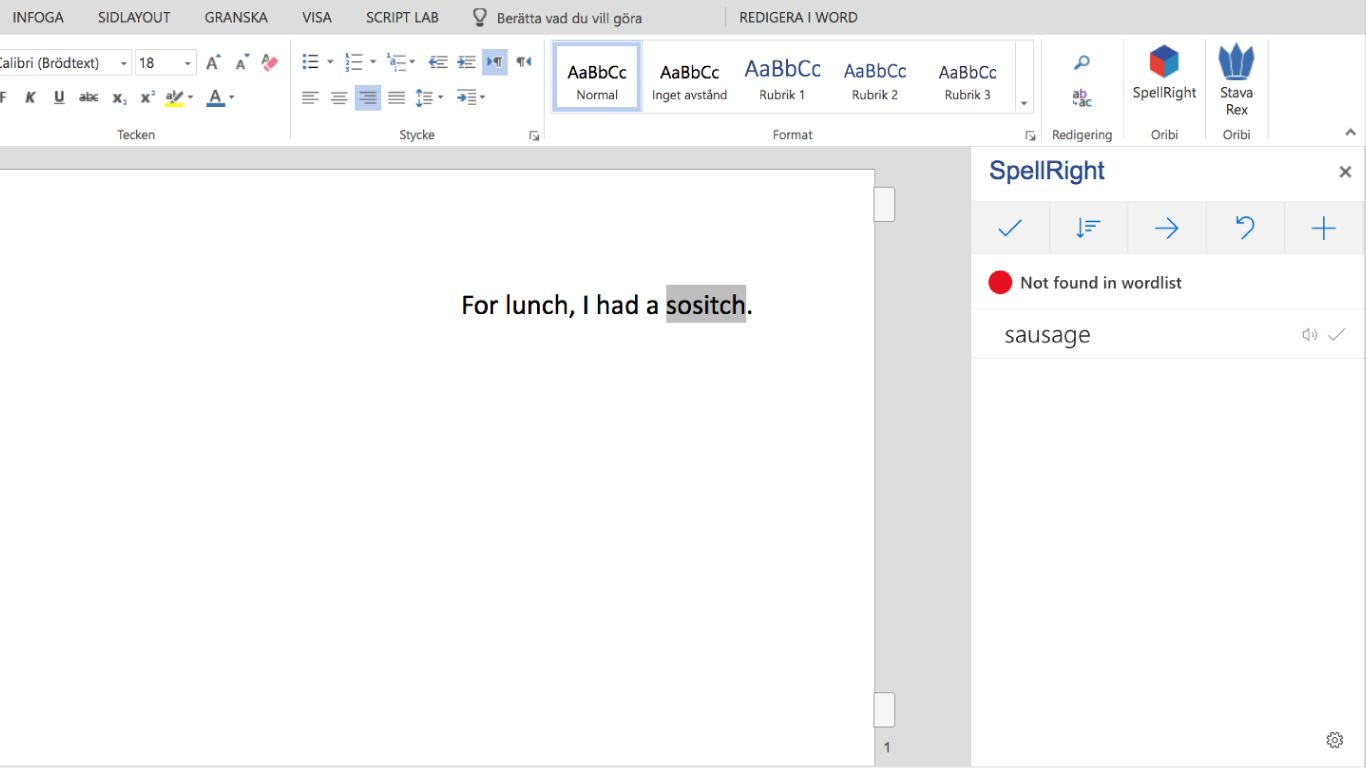Click the Find magnifier icon in Redigering
Viewport: 1366px width, 768px height.
tap(1082, 63)
